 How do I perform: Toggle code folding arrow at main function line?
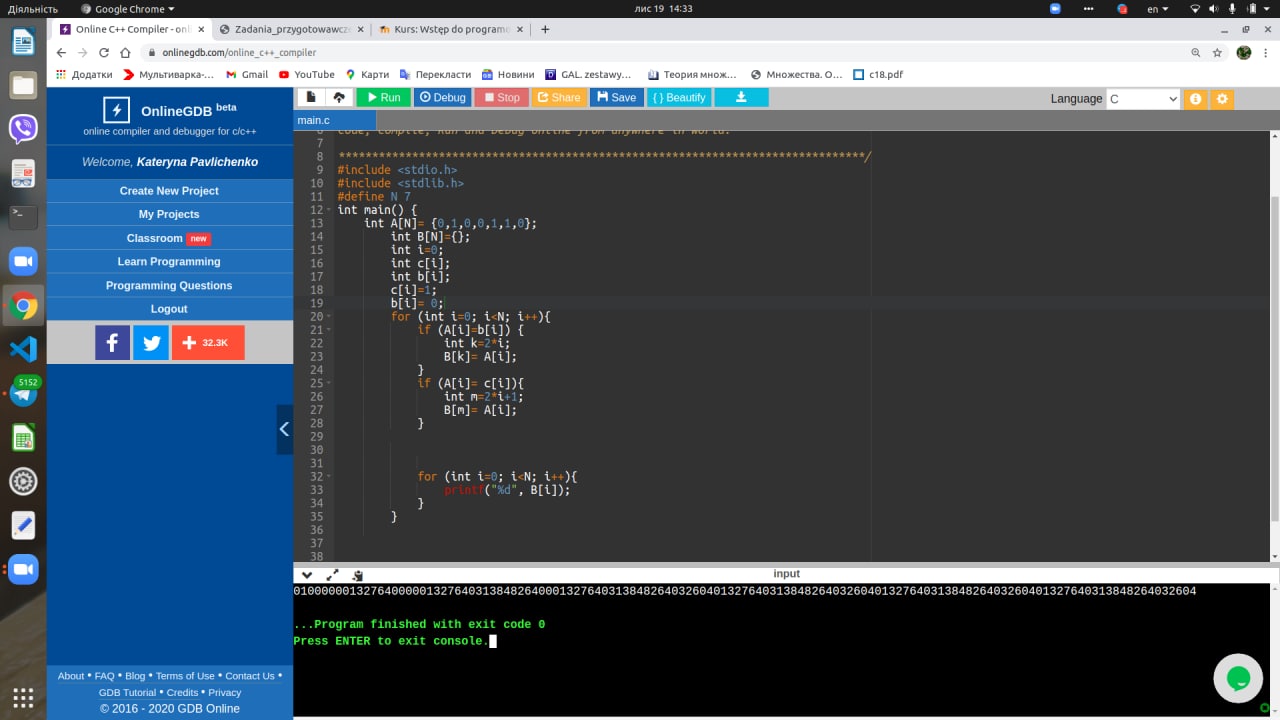(x=329, y=211)
